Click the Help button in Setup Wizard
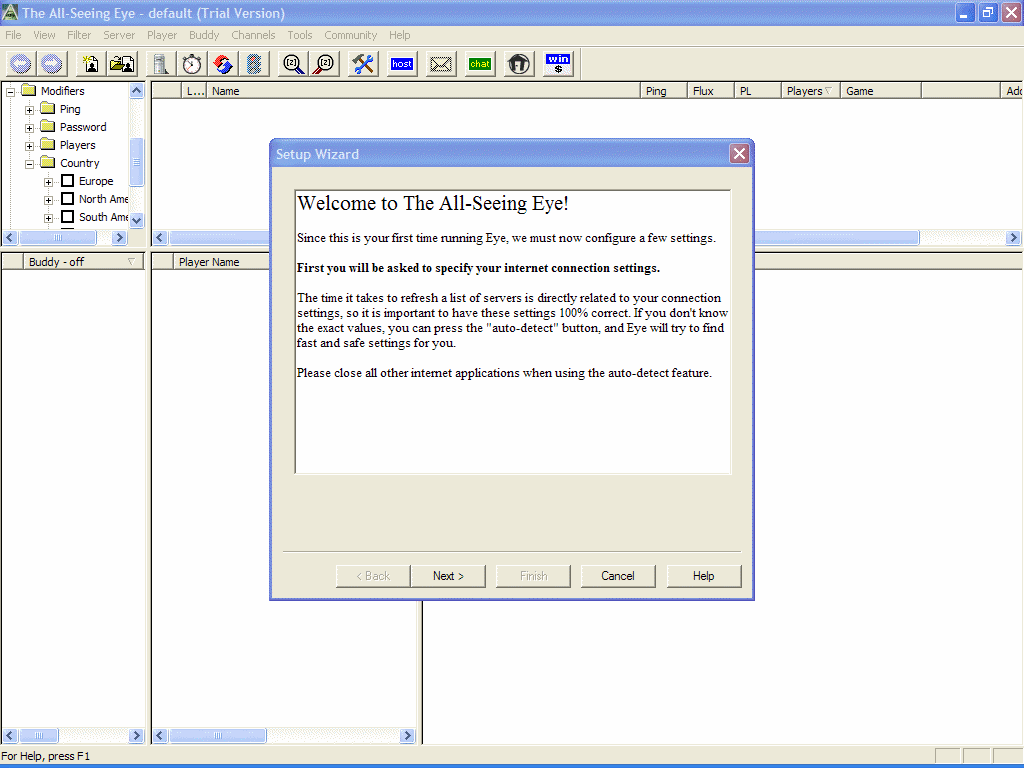1024x768 pixels. 703,576
